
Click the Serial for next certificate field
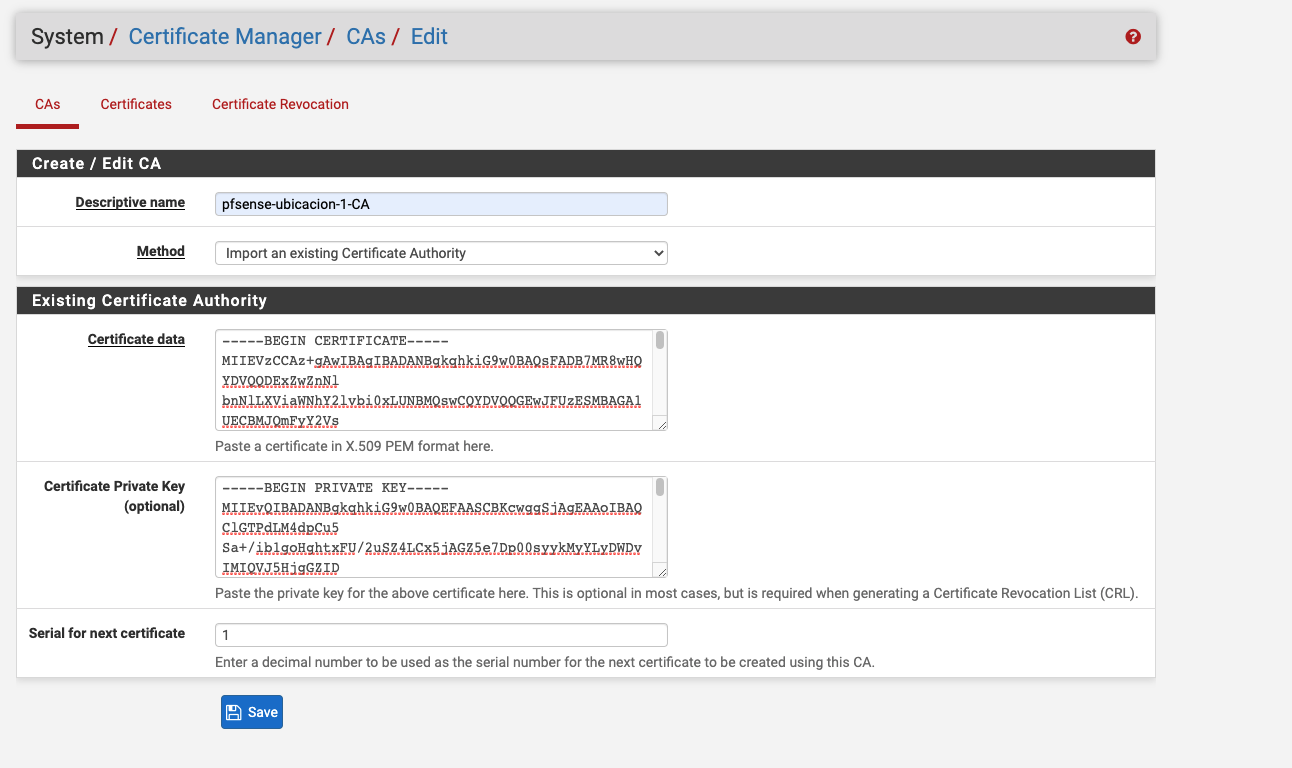point(441,635)
